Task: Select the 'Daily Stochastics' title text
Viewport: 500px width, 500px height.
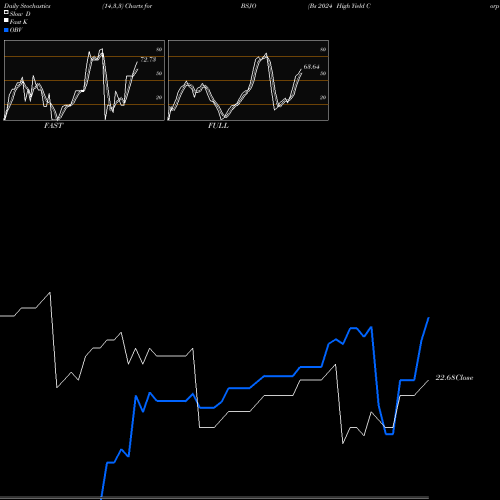Action: click(27, 6)
